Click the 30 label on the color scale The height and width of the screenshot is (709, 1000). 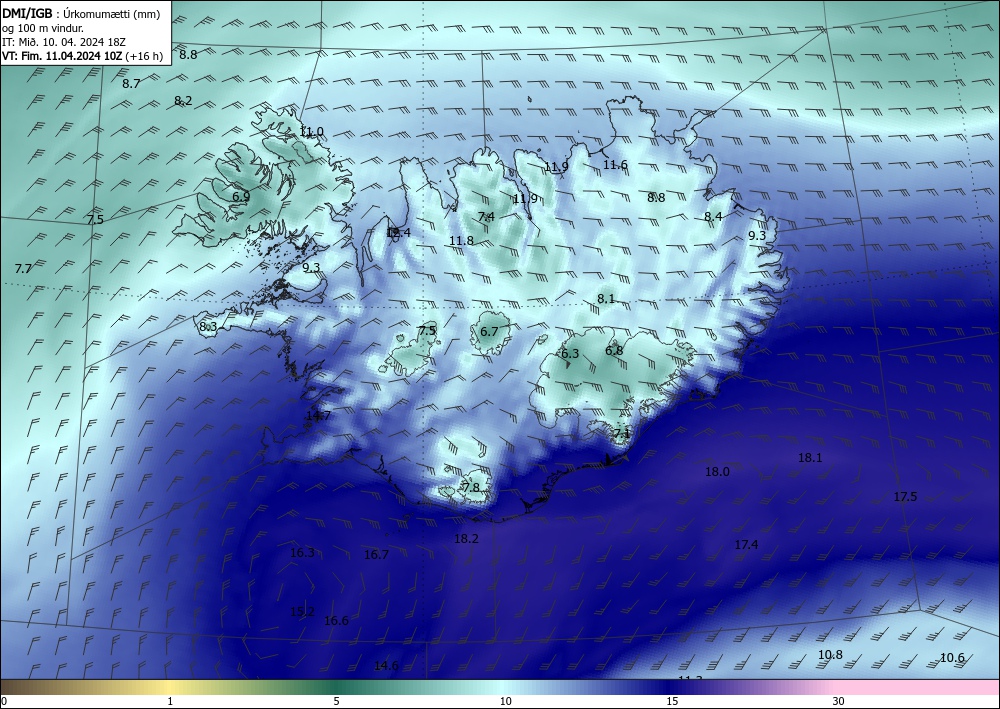tap(839, 702)
